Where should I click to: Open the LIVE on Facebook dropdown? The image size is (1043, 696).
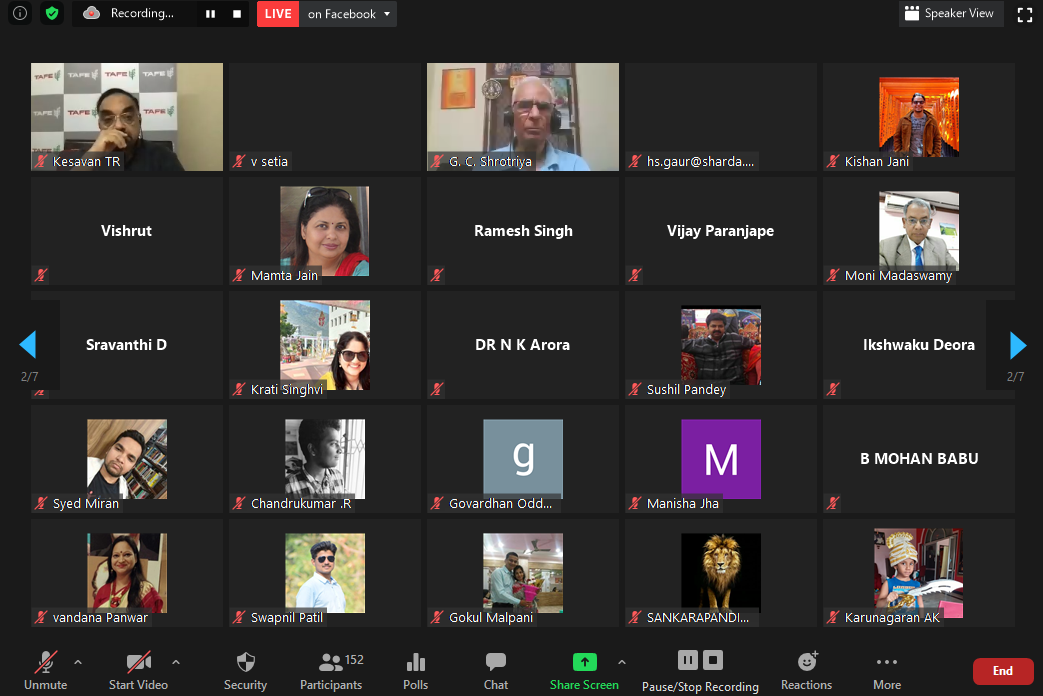pos(388,14)
